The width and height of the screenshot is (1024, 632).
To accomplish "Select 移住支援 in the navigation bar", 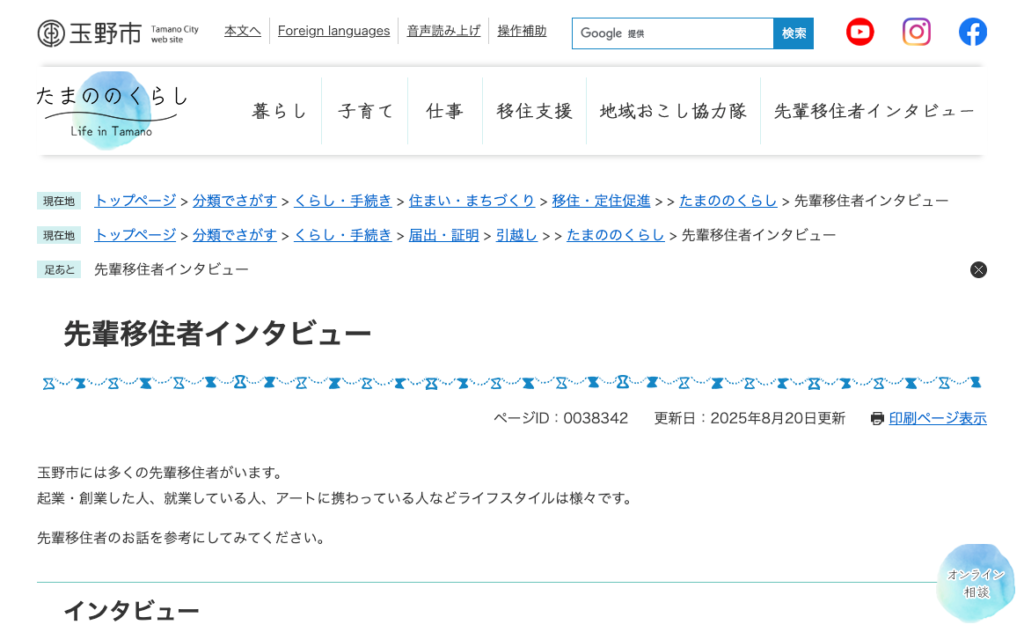I will 533,111.
